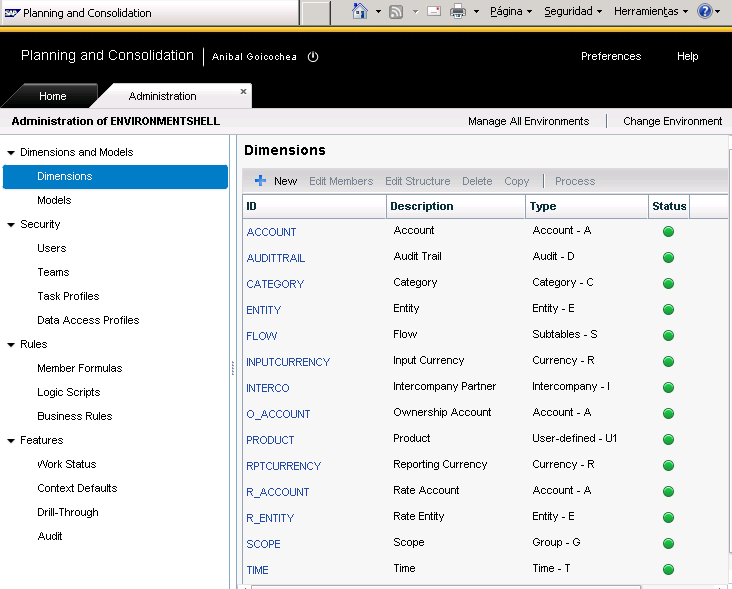
Task: Click the Read Mail envelope icon
Action: [434, 12]
